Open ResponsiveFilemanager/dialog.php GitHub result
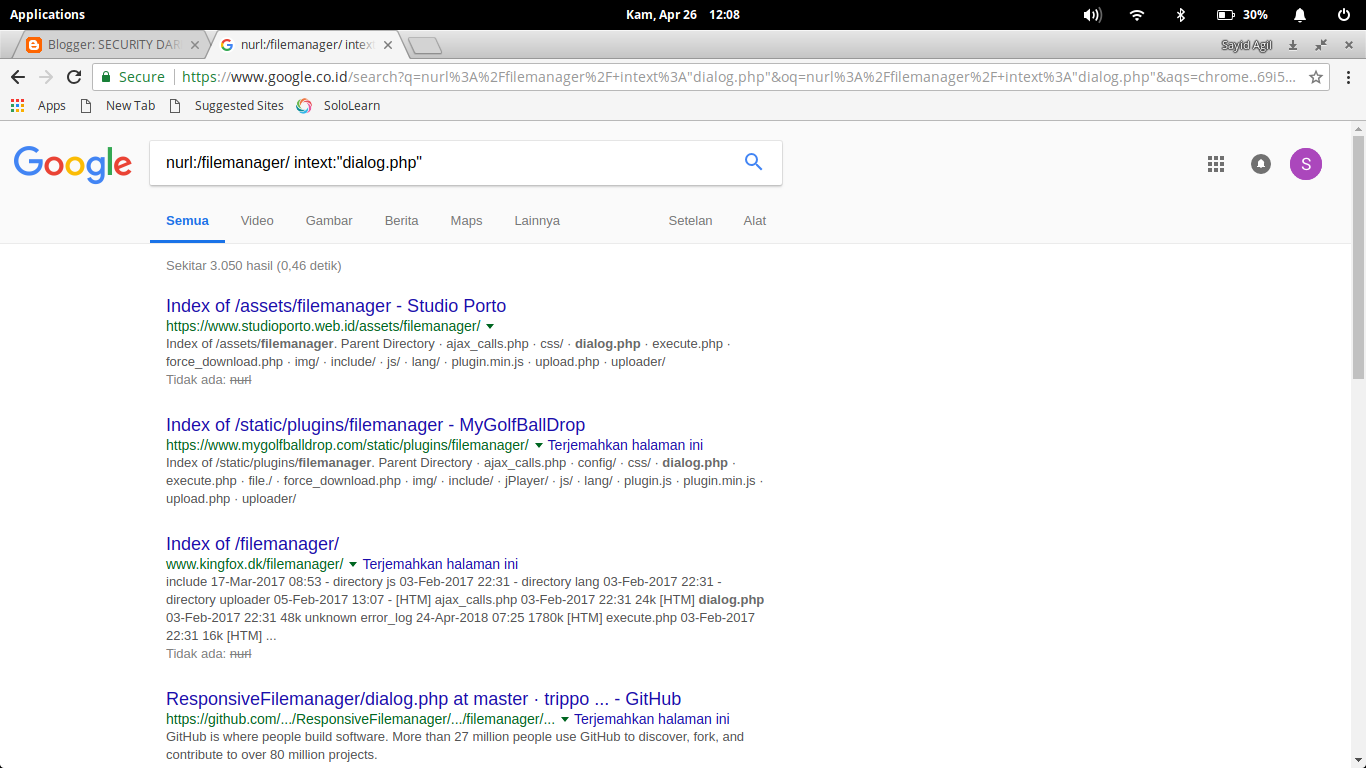 [423, 699]
